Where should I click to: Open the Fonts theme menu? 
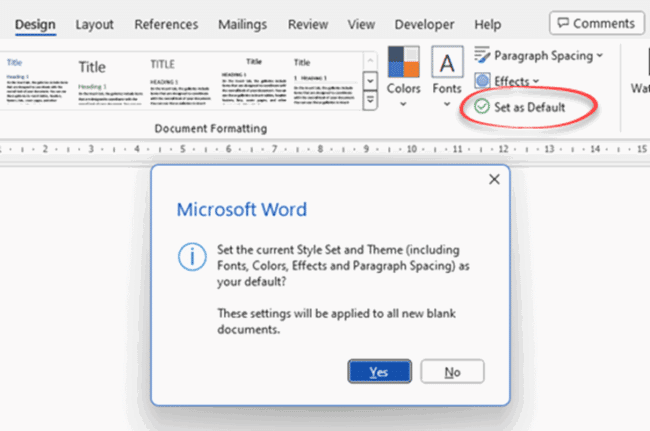447,76
